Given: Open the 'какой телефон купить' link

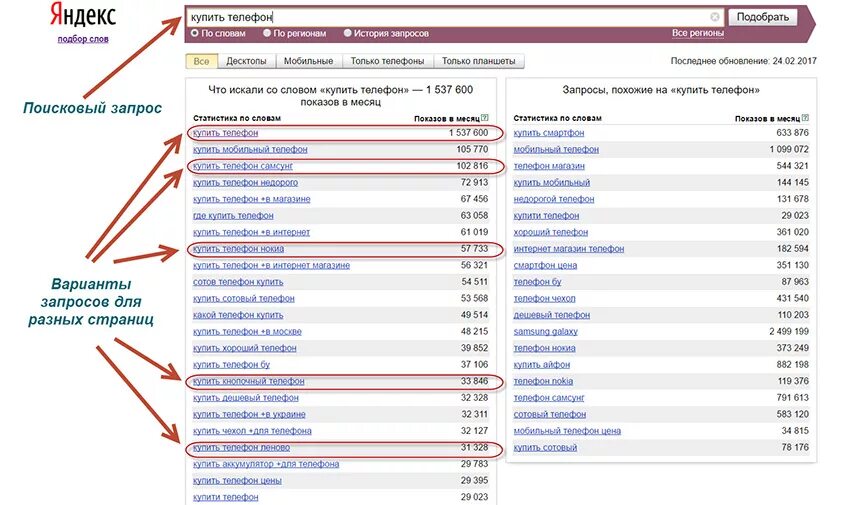Looking at the screenshot, I should [238, 315].
